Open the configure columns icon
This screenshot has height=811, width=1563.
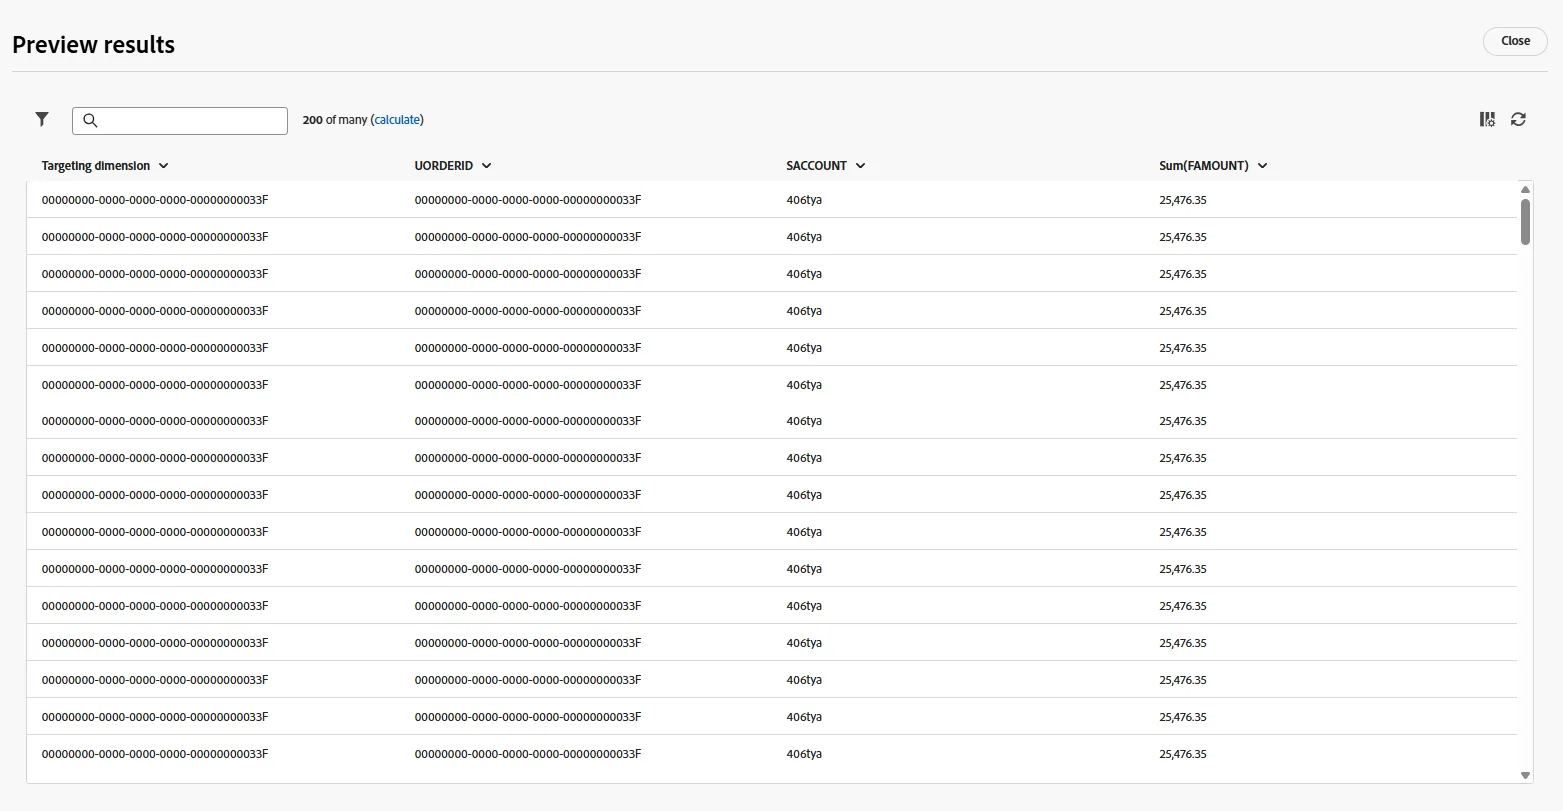click(1487, 119)
